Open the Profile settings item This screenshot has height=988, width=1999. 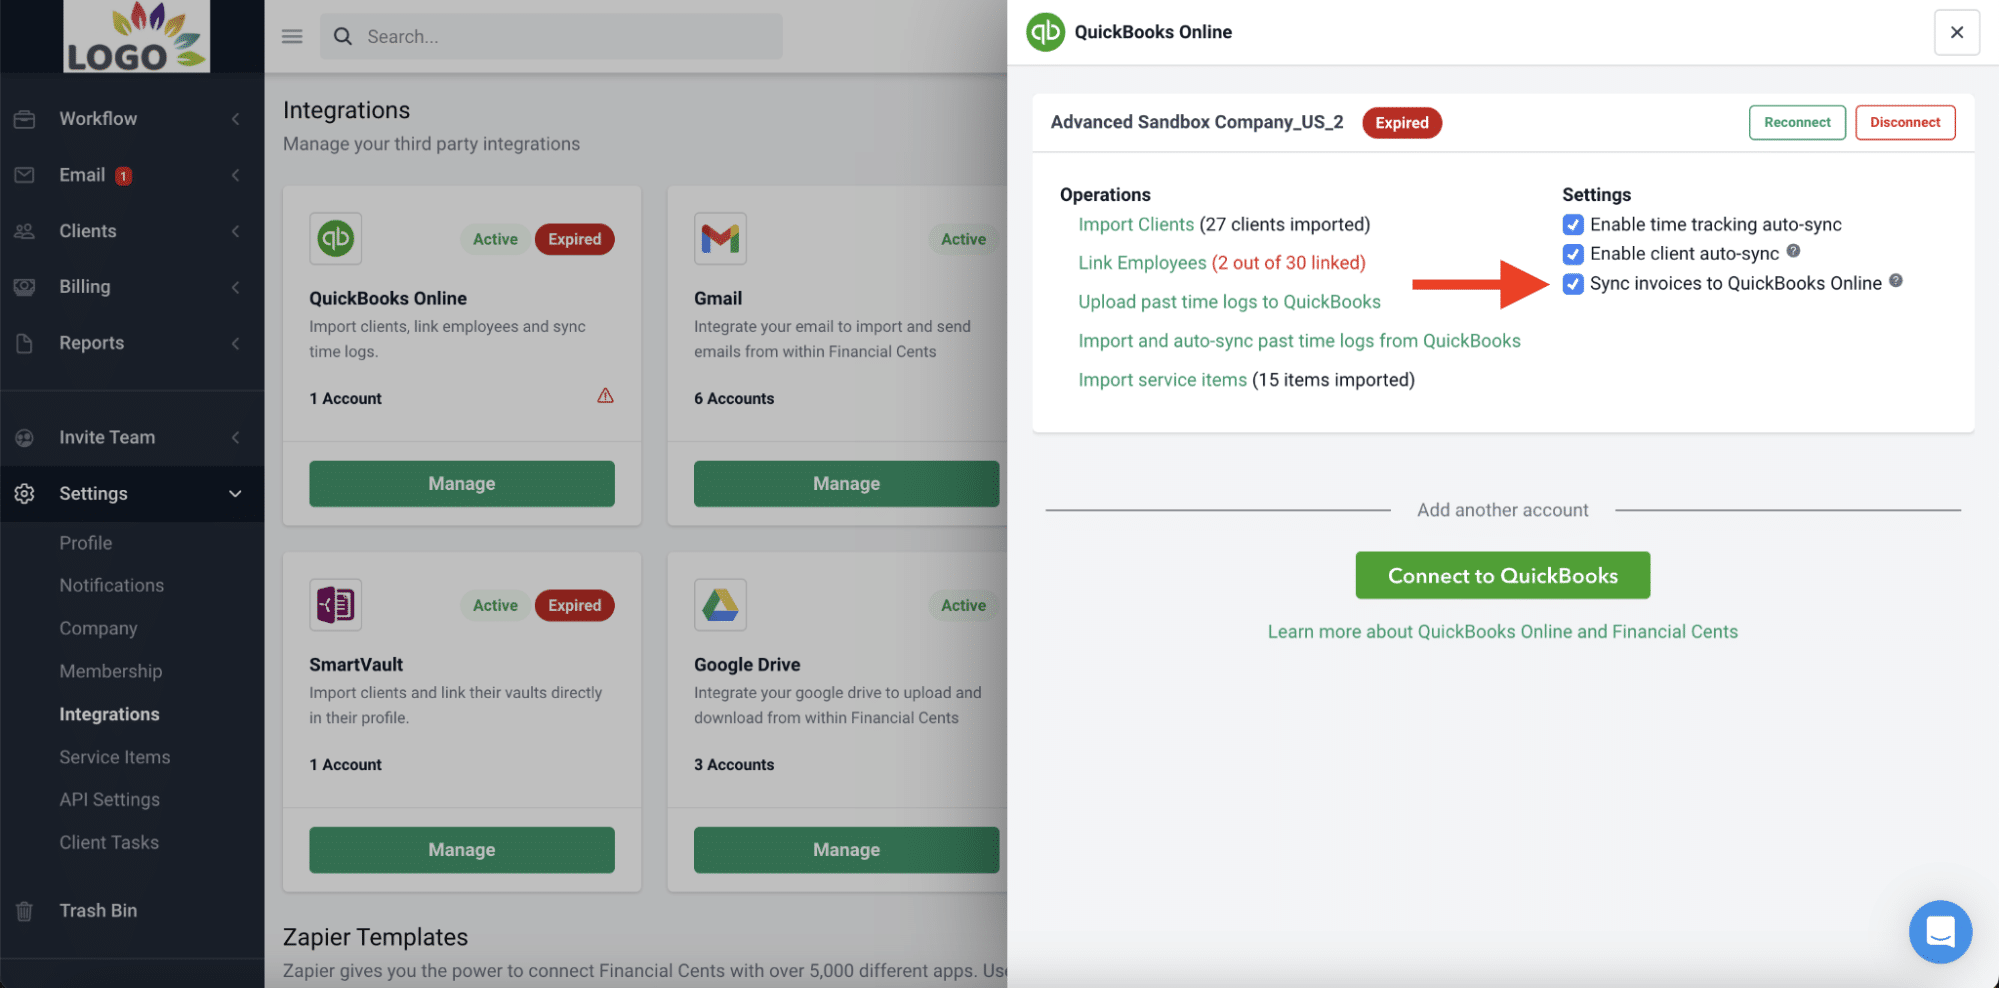(x=86, y=543)
